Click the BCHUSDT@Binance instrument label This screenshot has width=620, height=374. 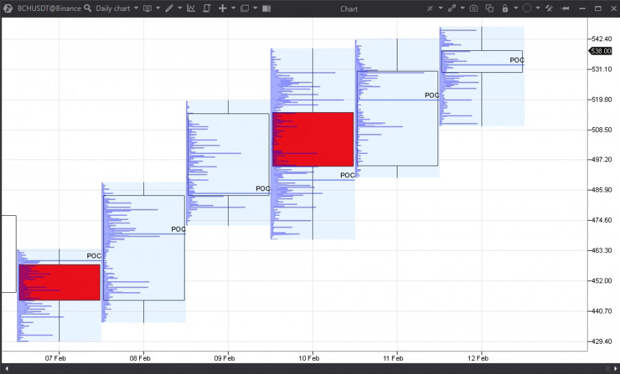coord(49,8)
